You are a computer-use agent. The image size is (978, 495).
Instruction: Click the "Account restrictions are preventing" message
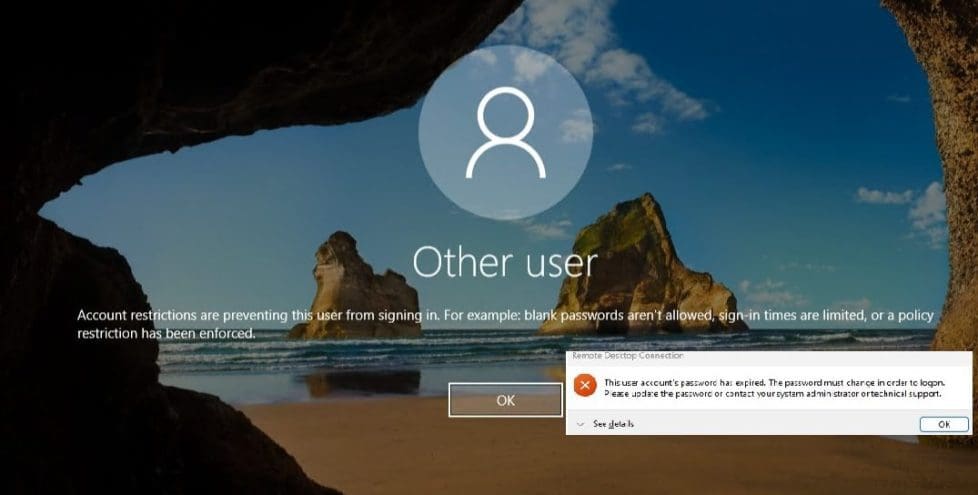point(505,324)
